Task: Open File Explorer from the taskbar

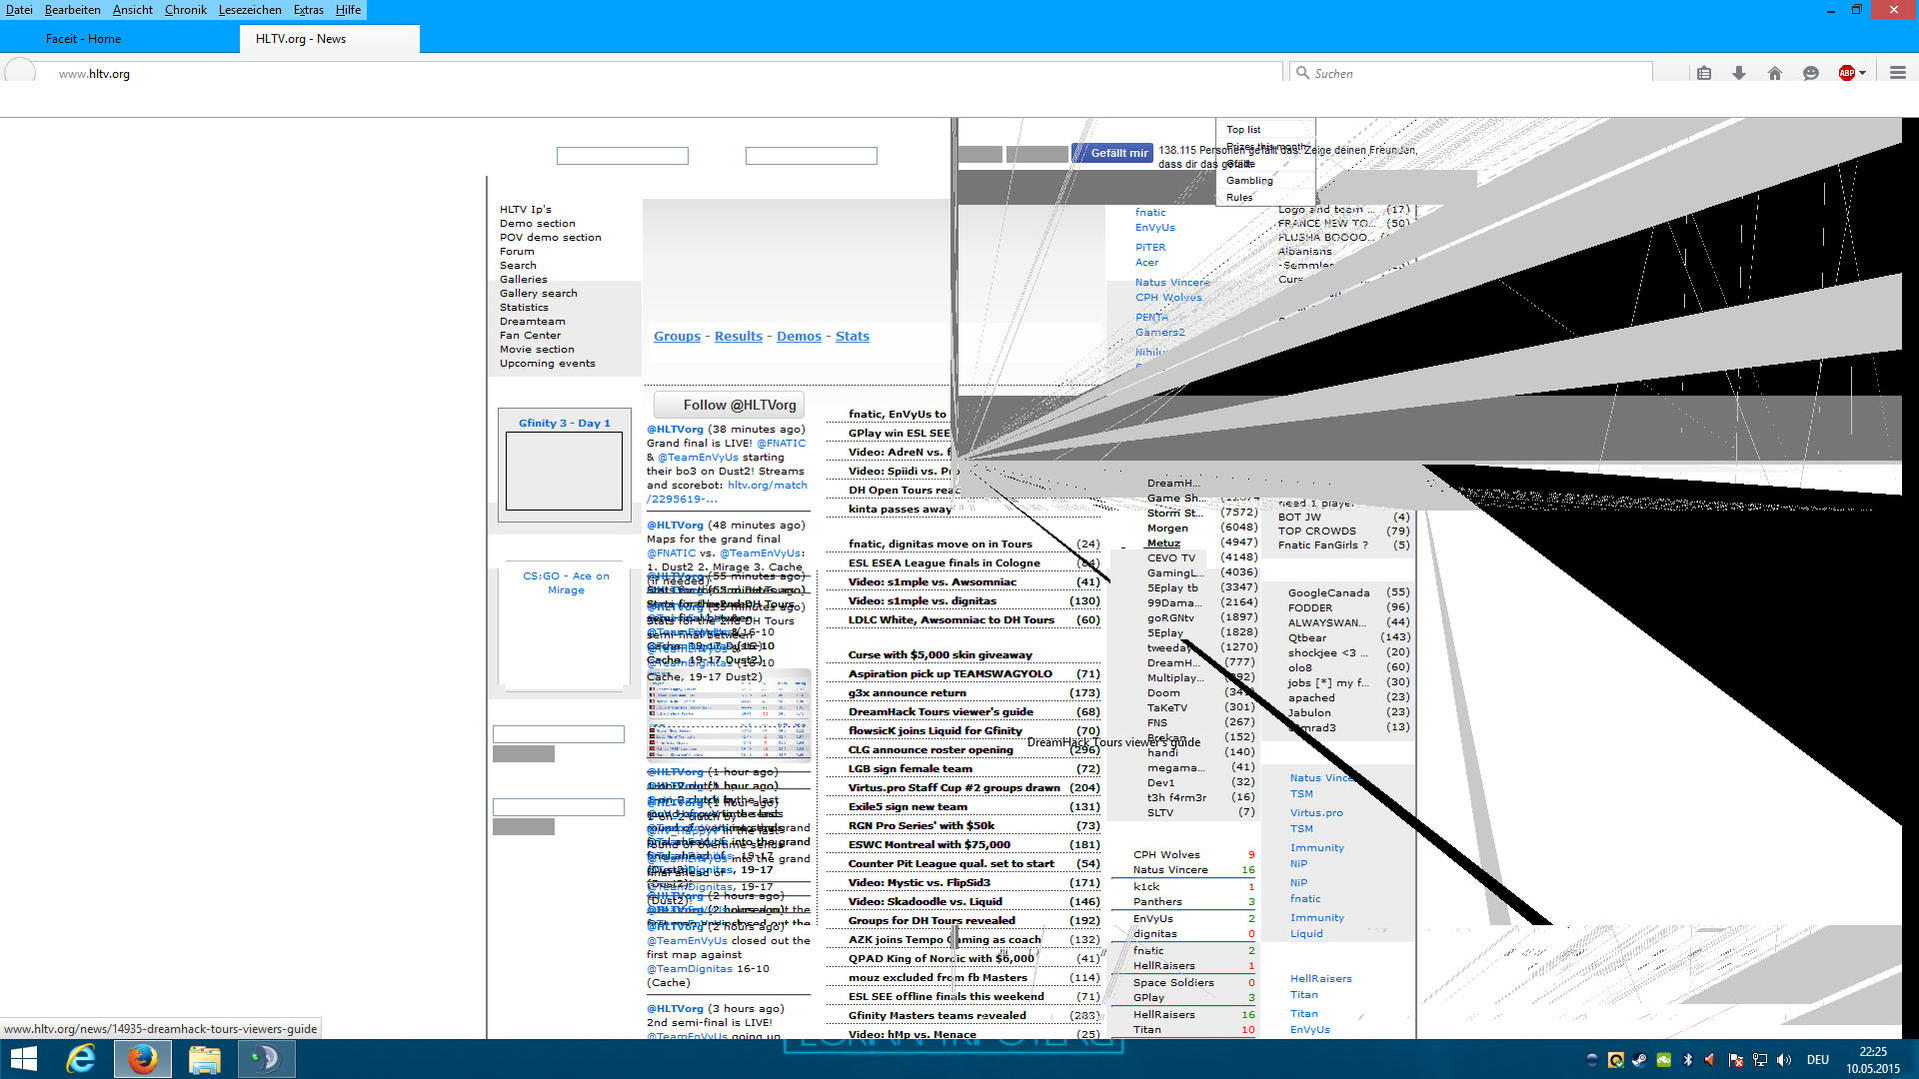Action: (204, 1059)
